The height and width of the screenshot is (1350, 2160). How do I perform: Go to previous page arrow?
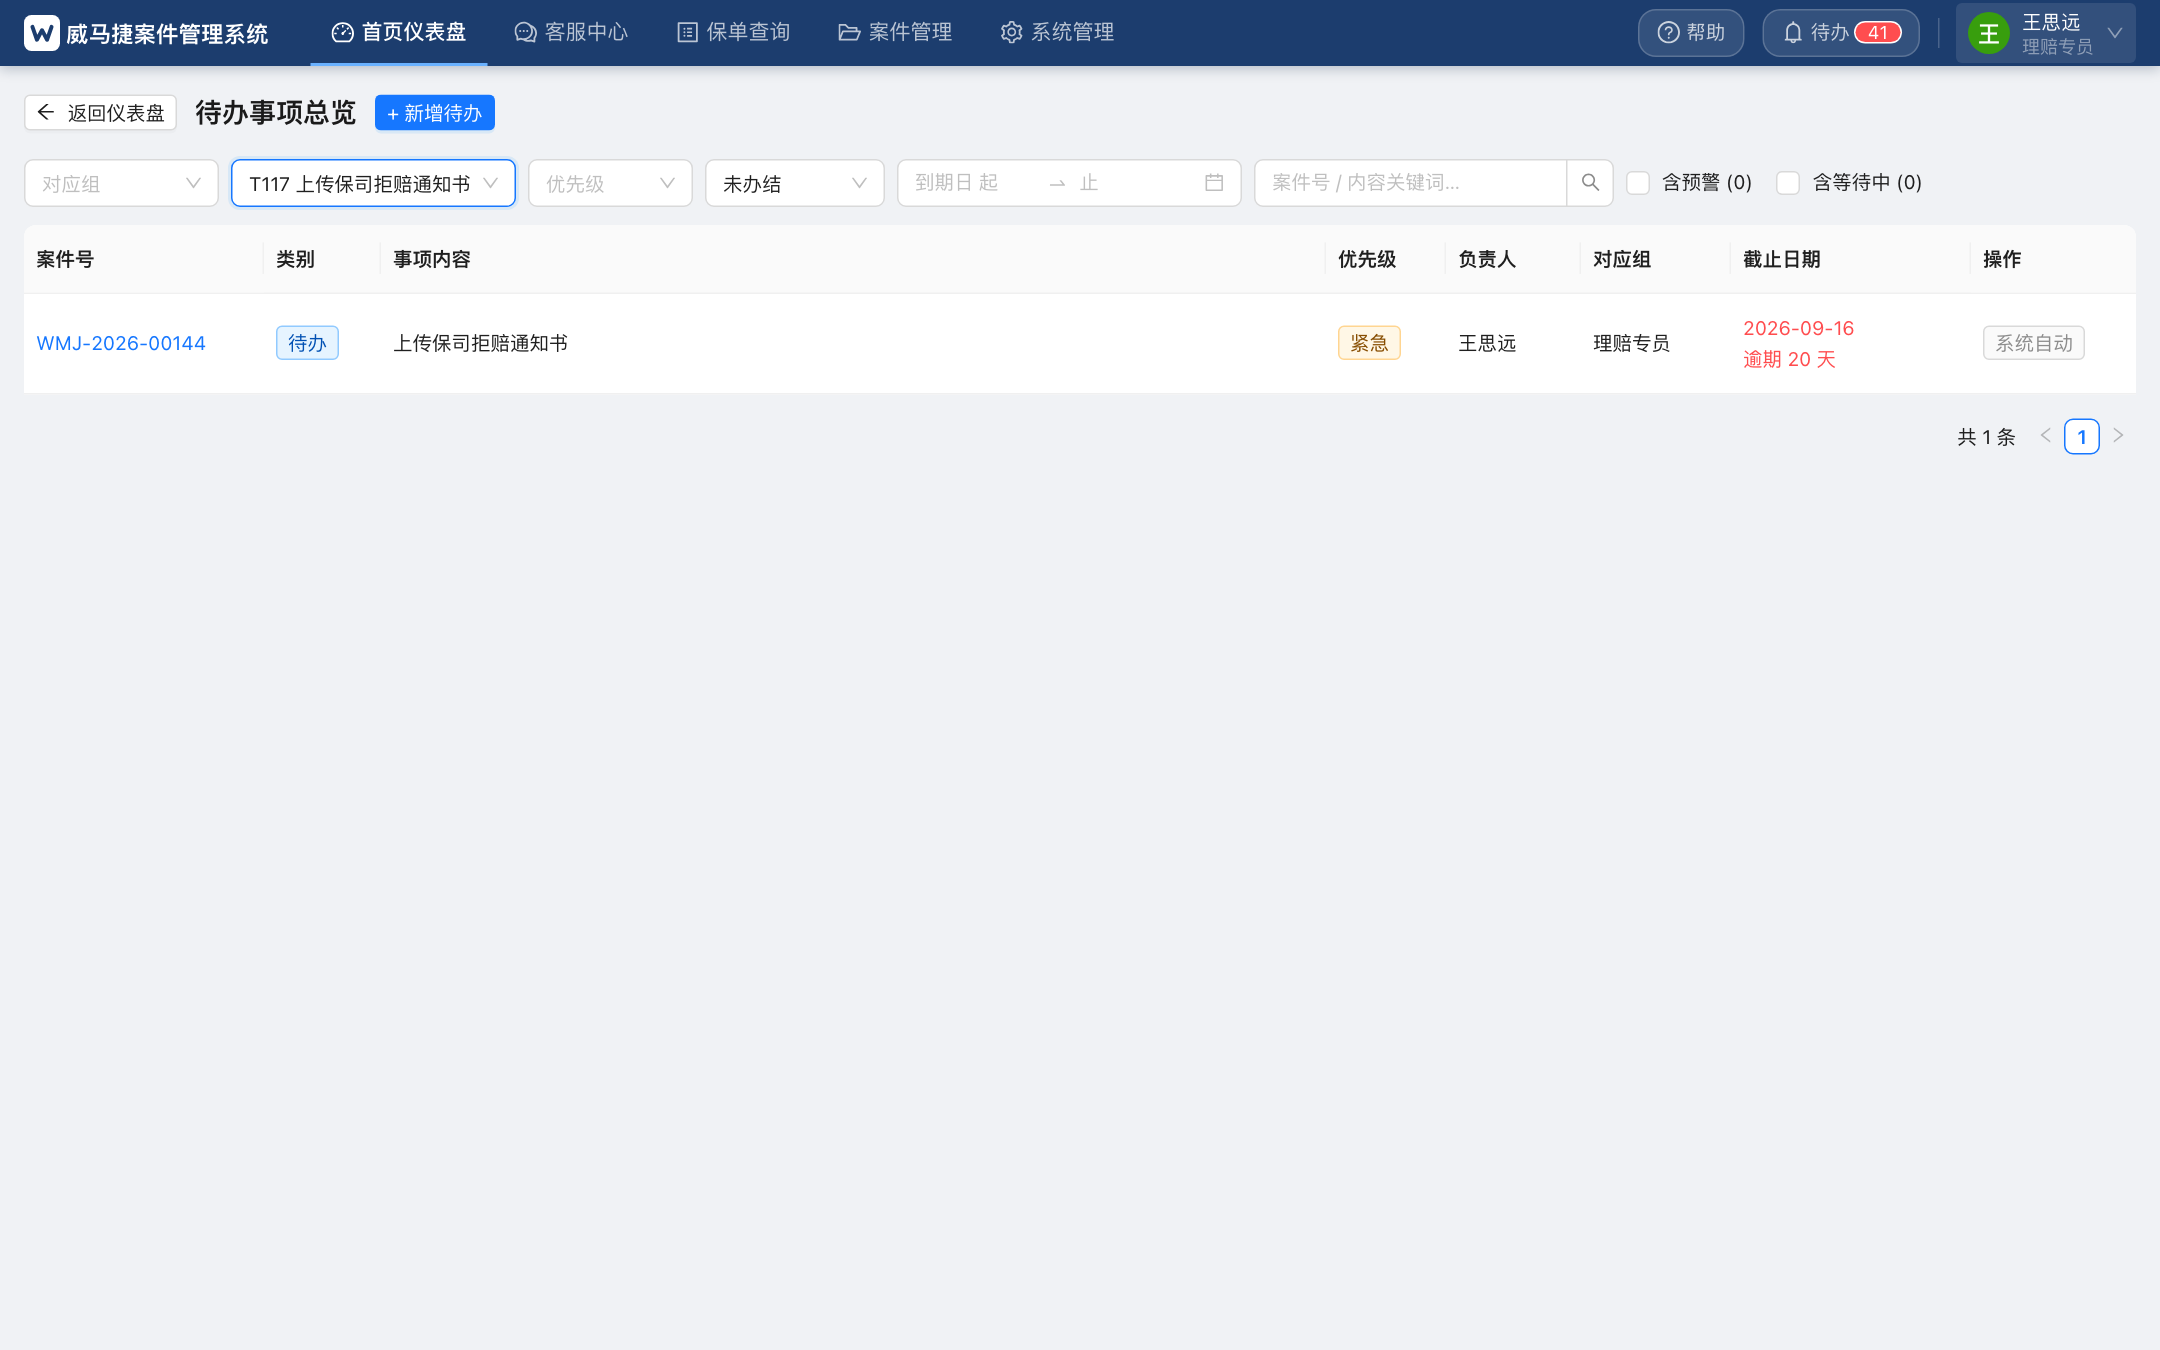click(2045, 436)
